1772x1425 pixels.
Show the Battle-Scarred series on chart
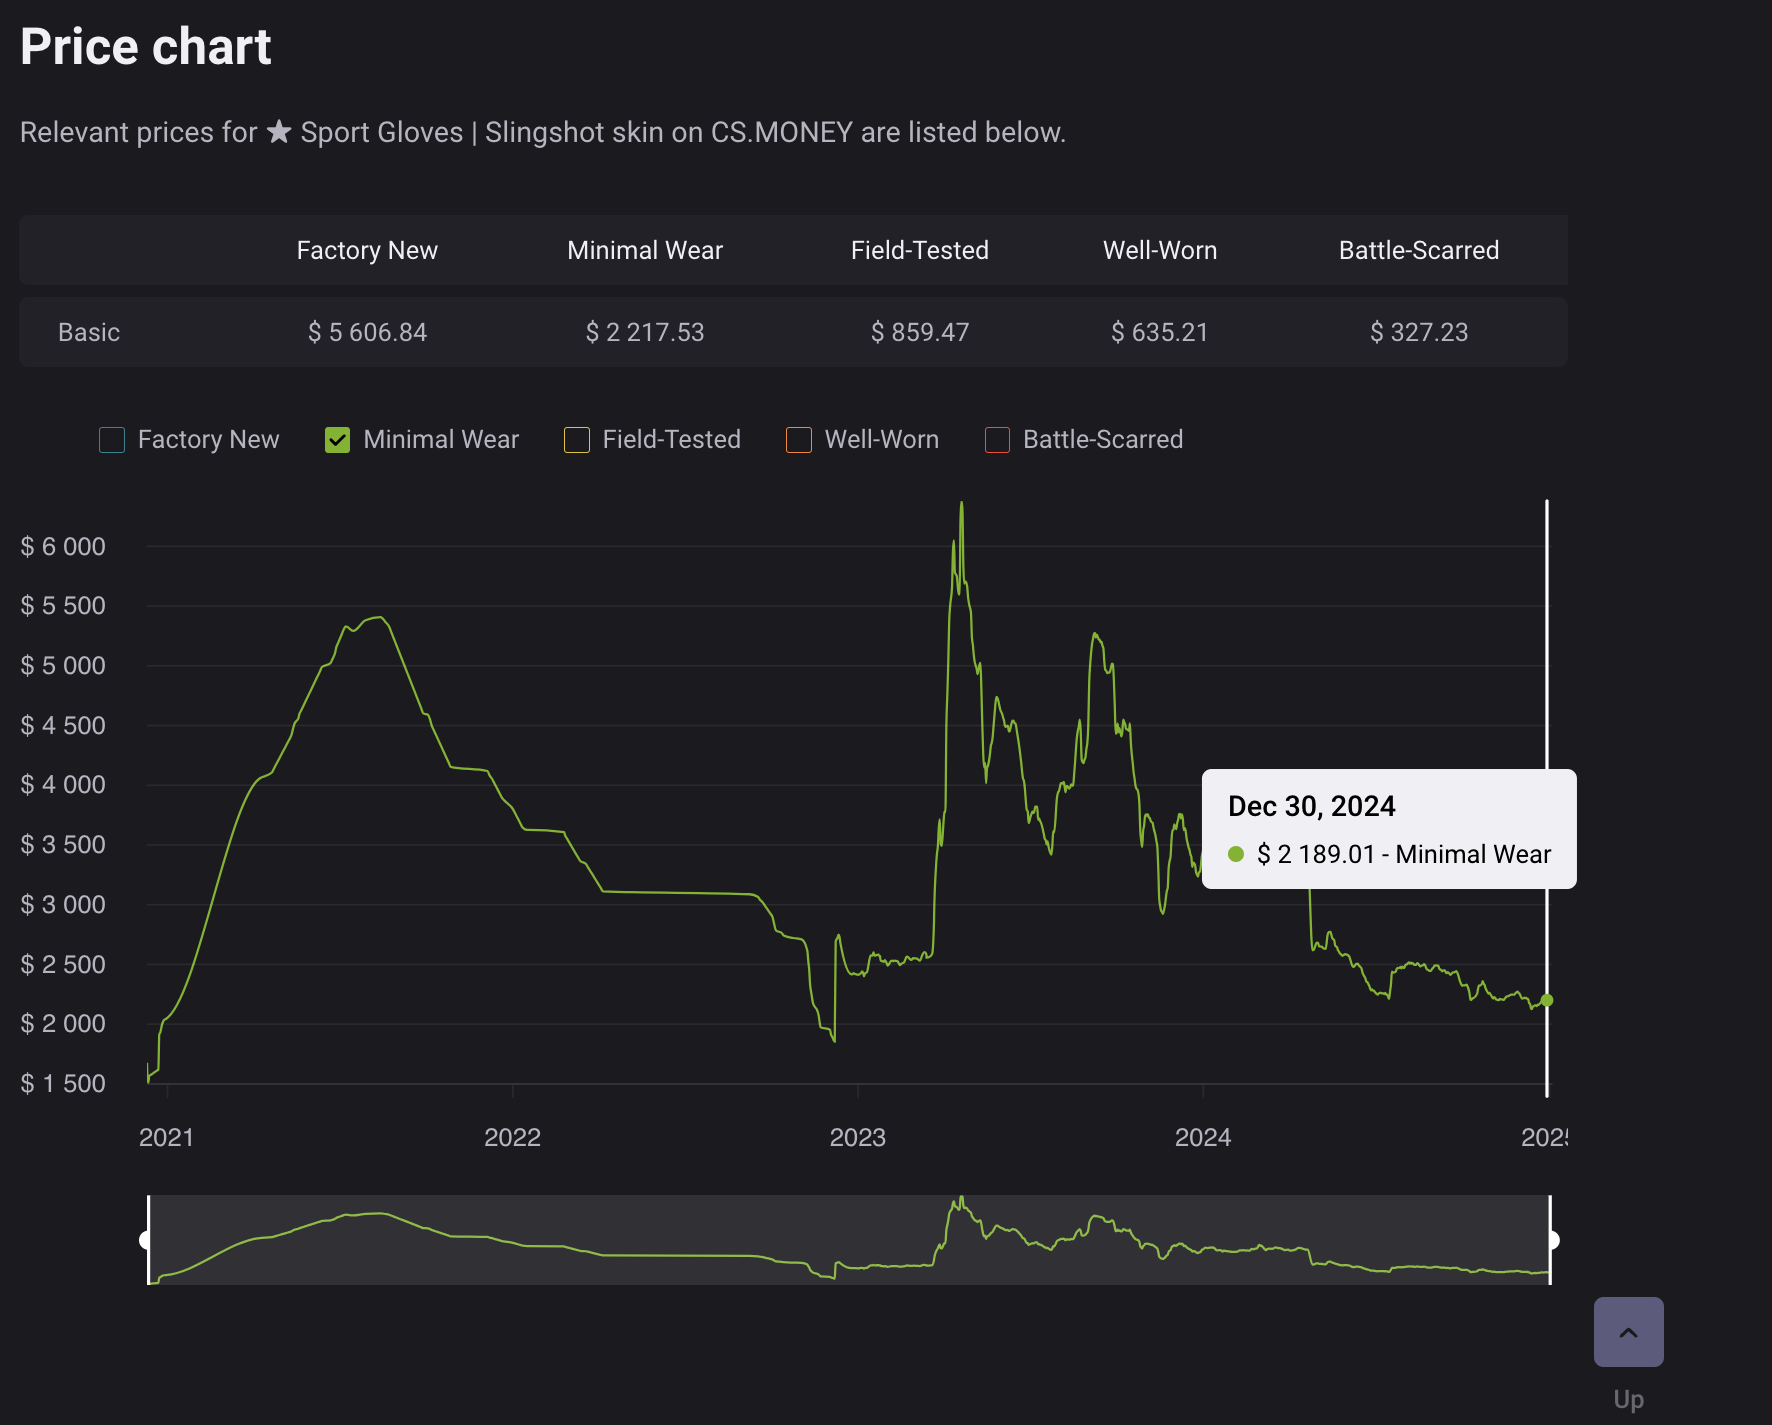click(997, 440)
